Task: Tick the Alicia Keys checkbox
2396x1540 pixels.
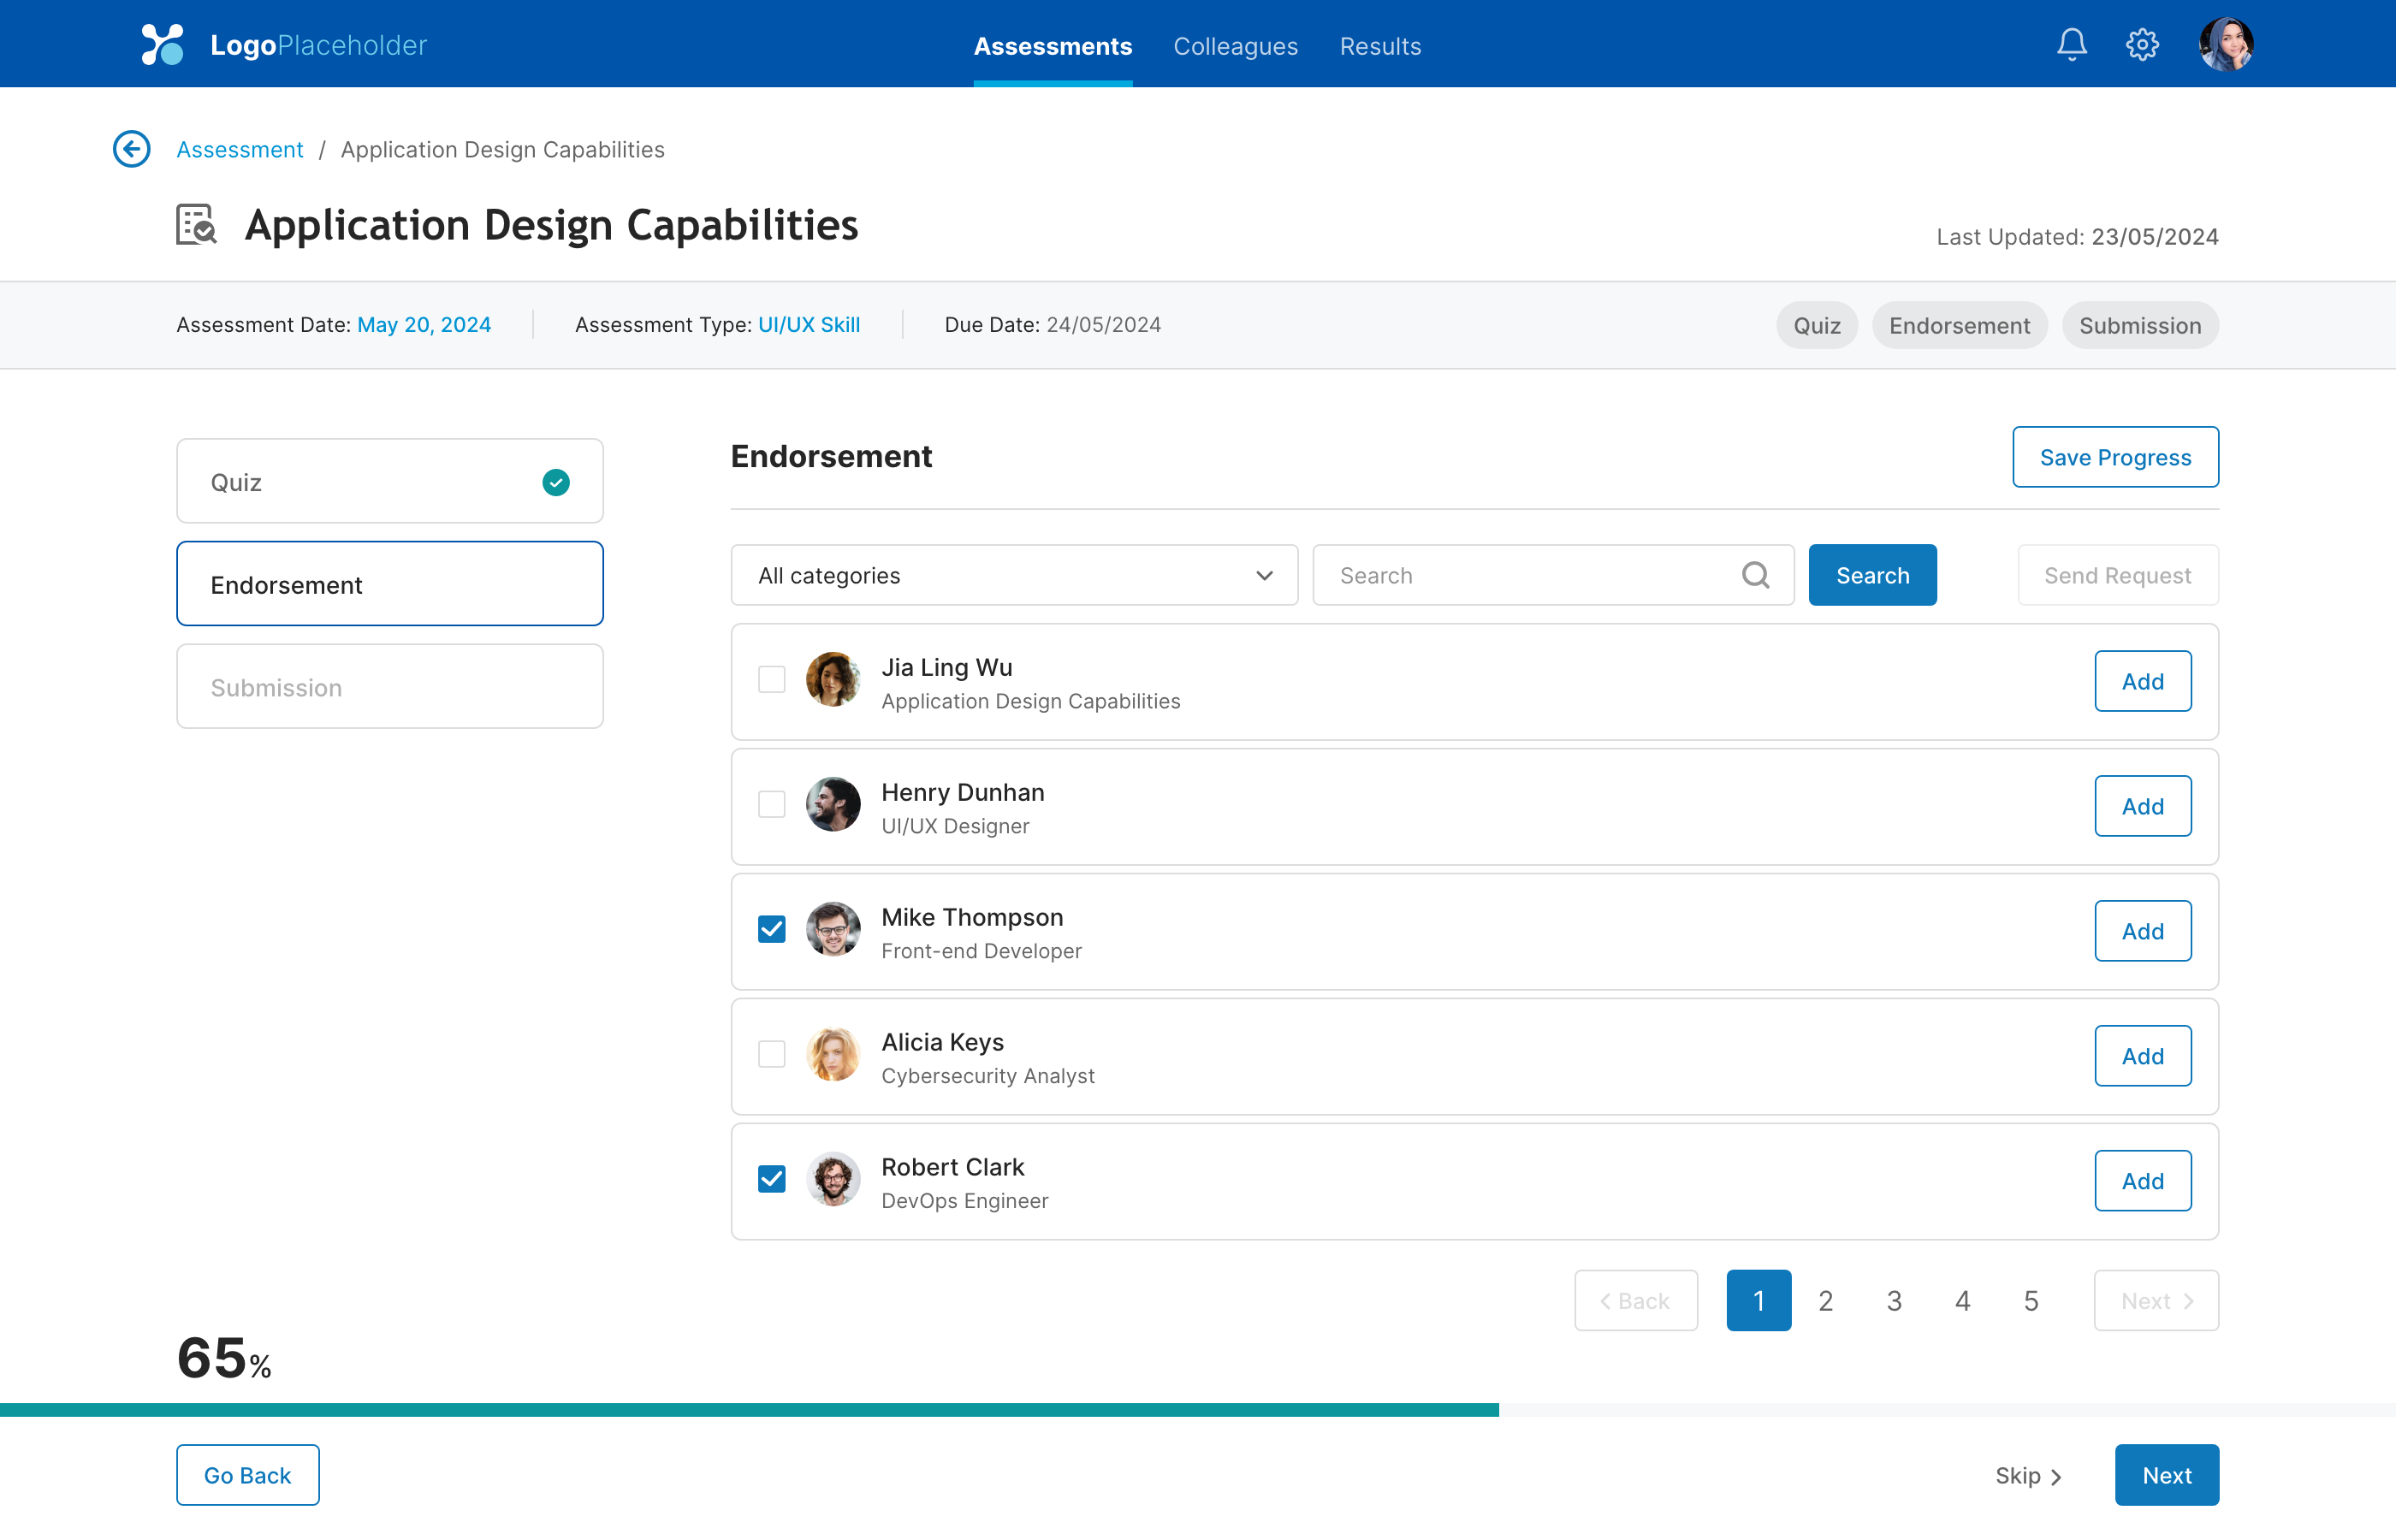Action: (771, 1055)
